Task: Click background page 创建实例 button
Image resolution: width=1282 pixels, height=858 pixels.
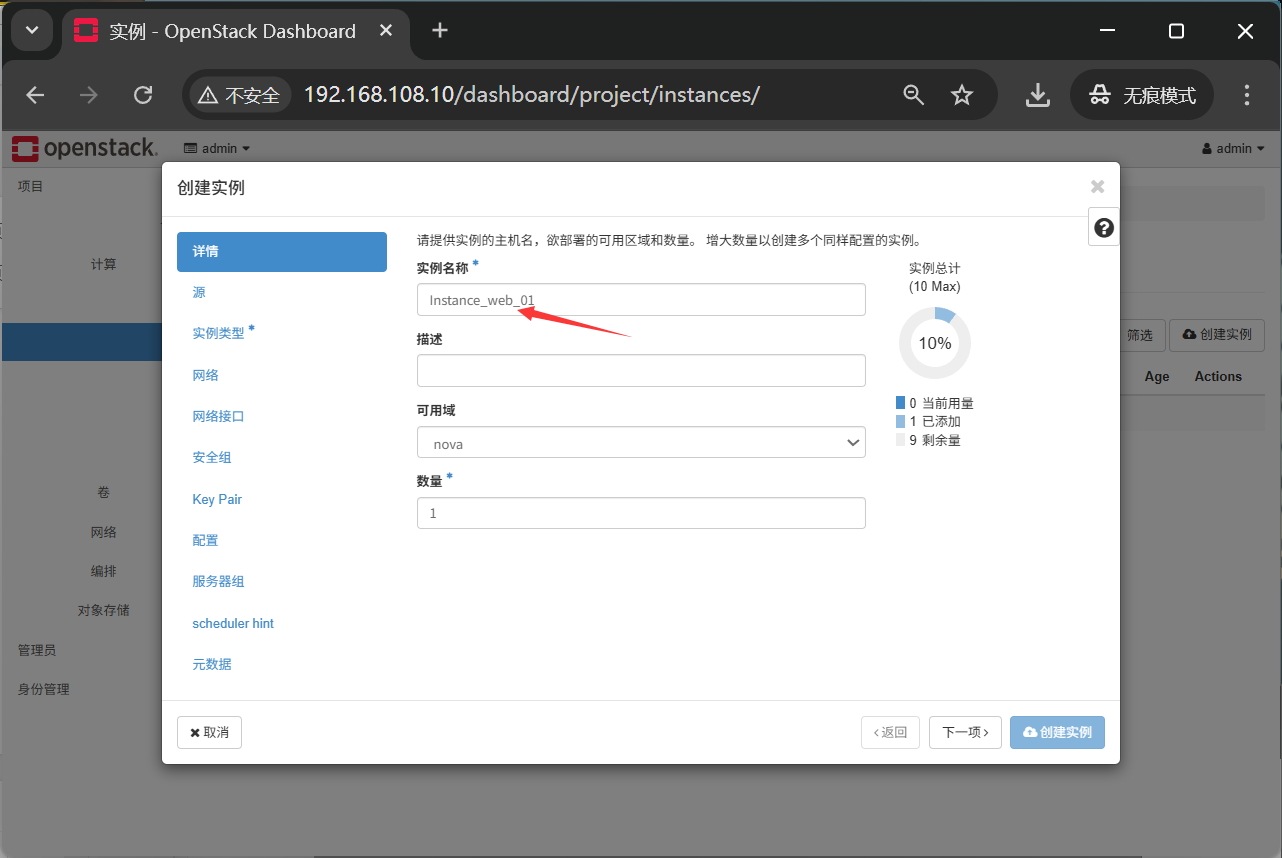Action: pos(1217,335)
